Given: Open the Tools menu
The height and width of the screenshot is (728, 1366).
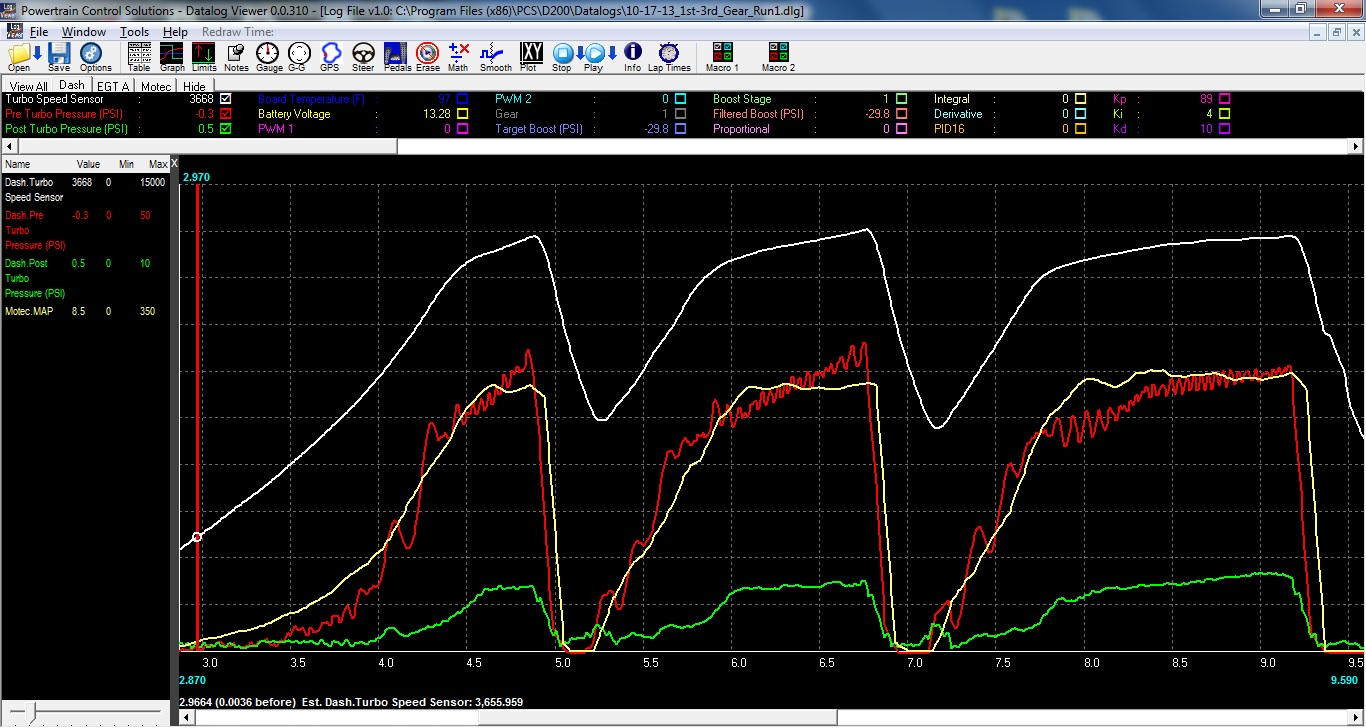Looking at the screenshot, I should 134,32.
